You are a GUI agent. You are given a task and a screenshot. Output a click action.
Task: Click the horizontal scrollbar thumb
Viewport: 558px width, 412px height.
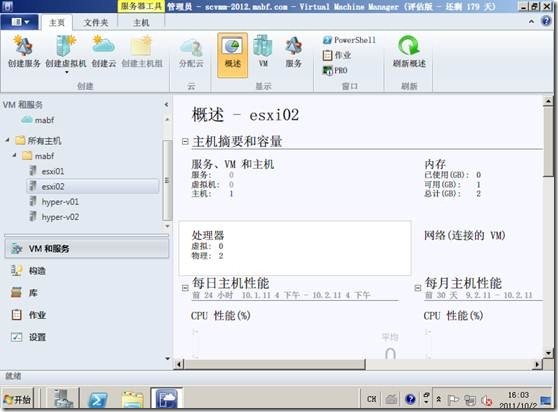pyautogui.click(x=274, y=364)
